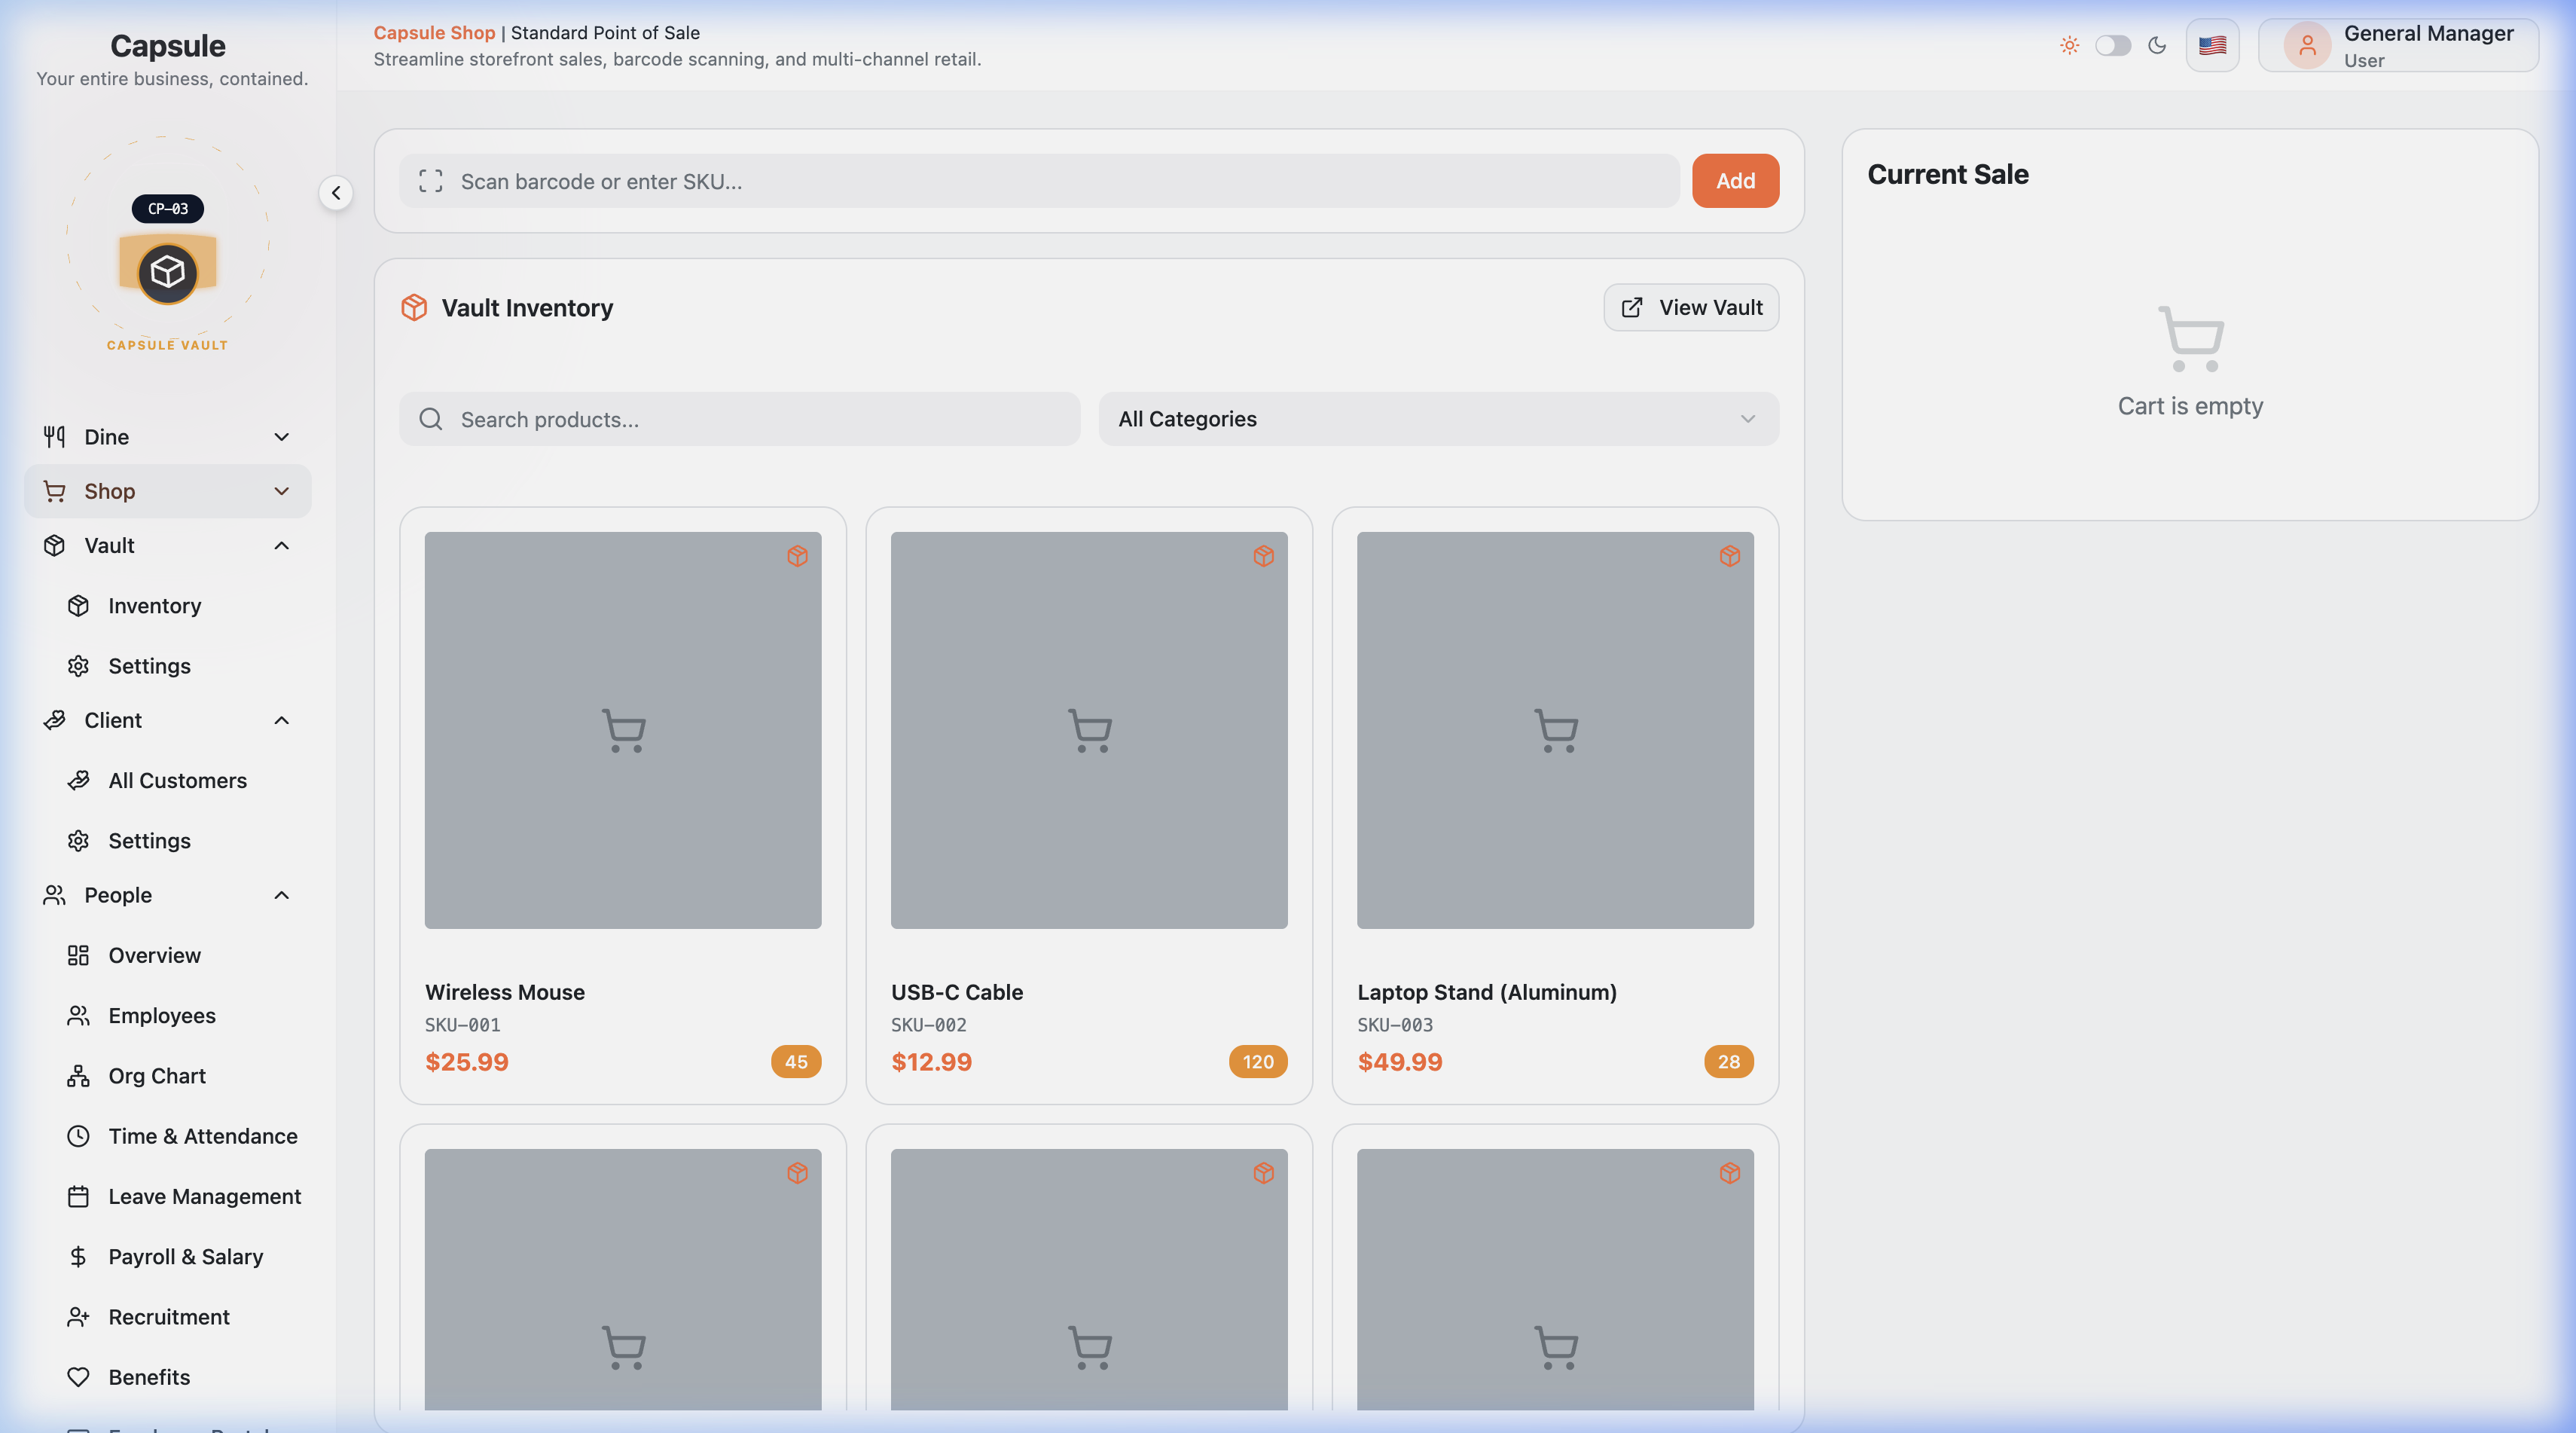This screenshot has height=1433, width=2576.
Task: Click the stock badge 120 on USB-C Cable
Action: click(1258, 1062)
